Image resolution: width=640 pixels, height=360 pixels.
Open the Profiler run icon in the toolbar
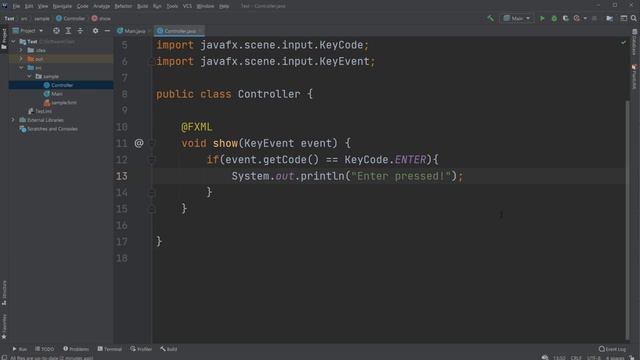coord(576,18)
